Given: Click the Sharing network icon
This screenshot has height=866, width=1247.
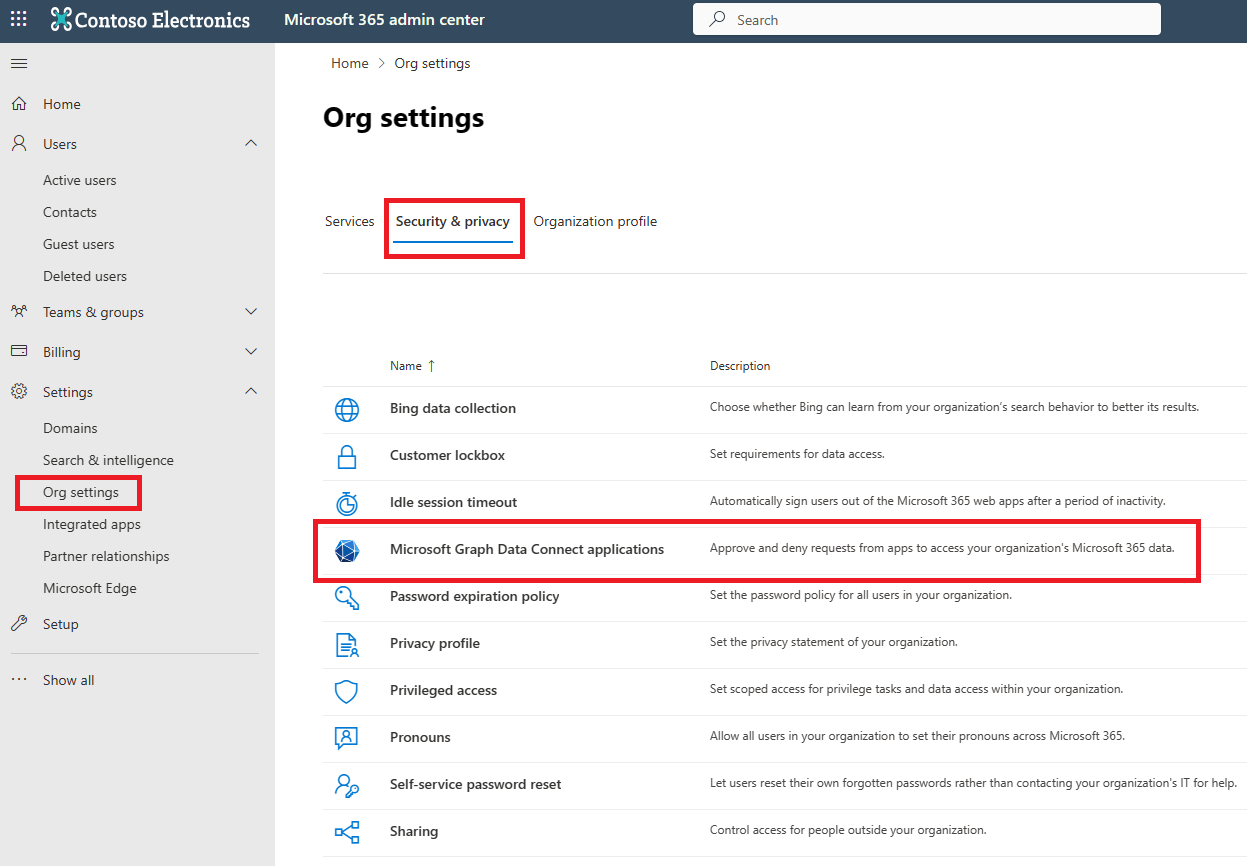Looking at the screenshot, I should (347, 832).
